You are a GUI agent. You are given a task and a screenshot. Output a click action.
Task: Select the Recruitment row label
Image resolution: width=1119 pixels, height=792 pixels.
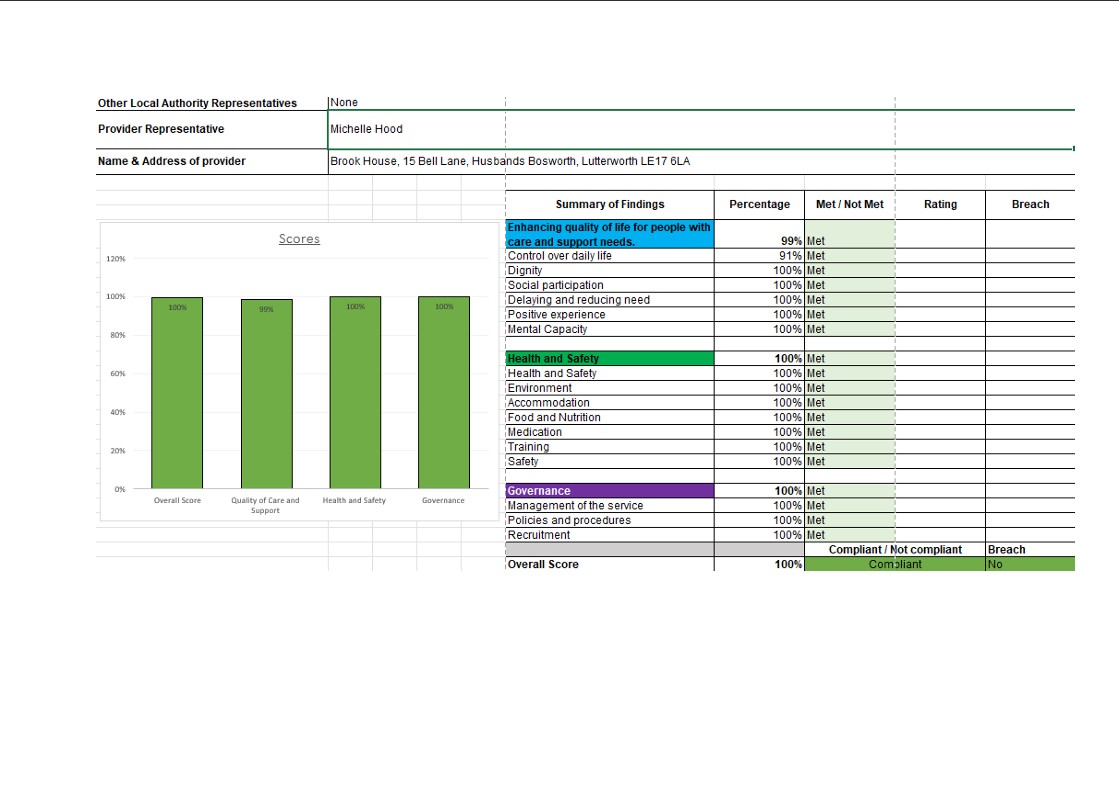539,535
